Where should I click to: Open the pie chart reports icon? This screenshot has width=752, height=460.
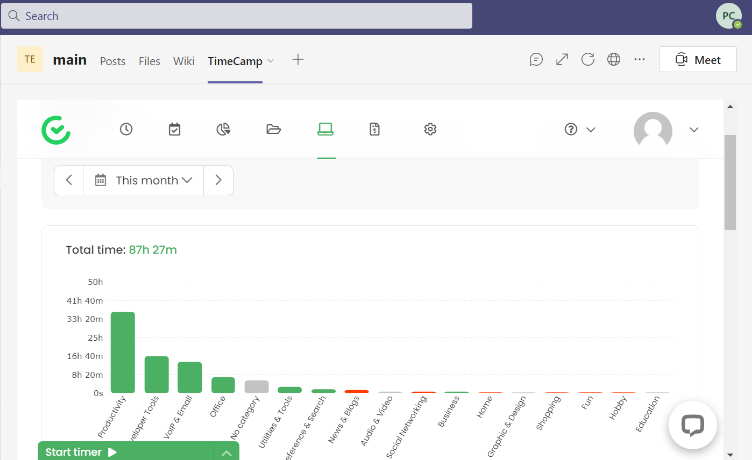224,129
